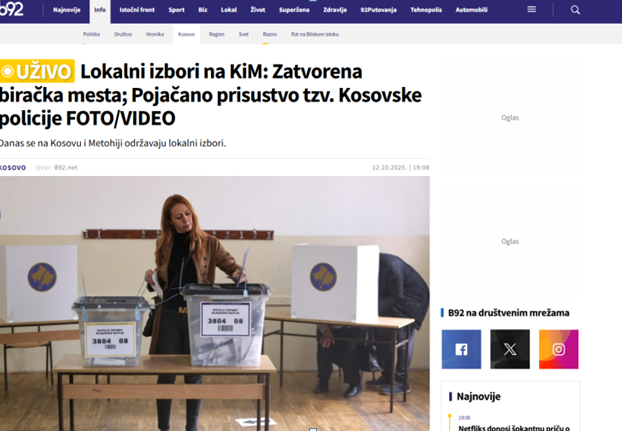Open B92 Facebook page icon
Viewport: 622px width, 431px height.
461,349
